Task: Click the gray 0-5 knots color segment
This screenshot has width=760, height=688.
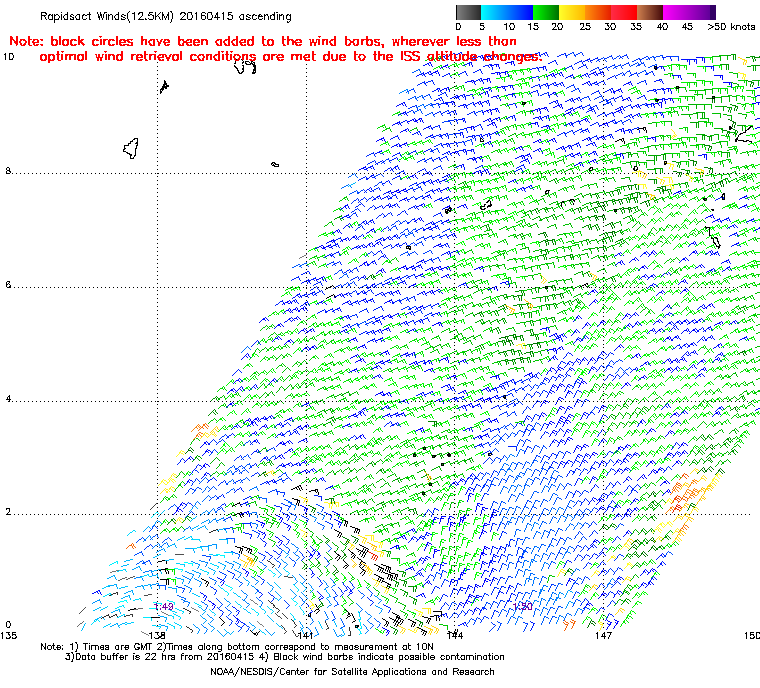Action: pos(468,12)
